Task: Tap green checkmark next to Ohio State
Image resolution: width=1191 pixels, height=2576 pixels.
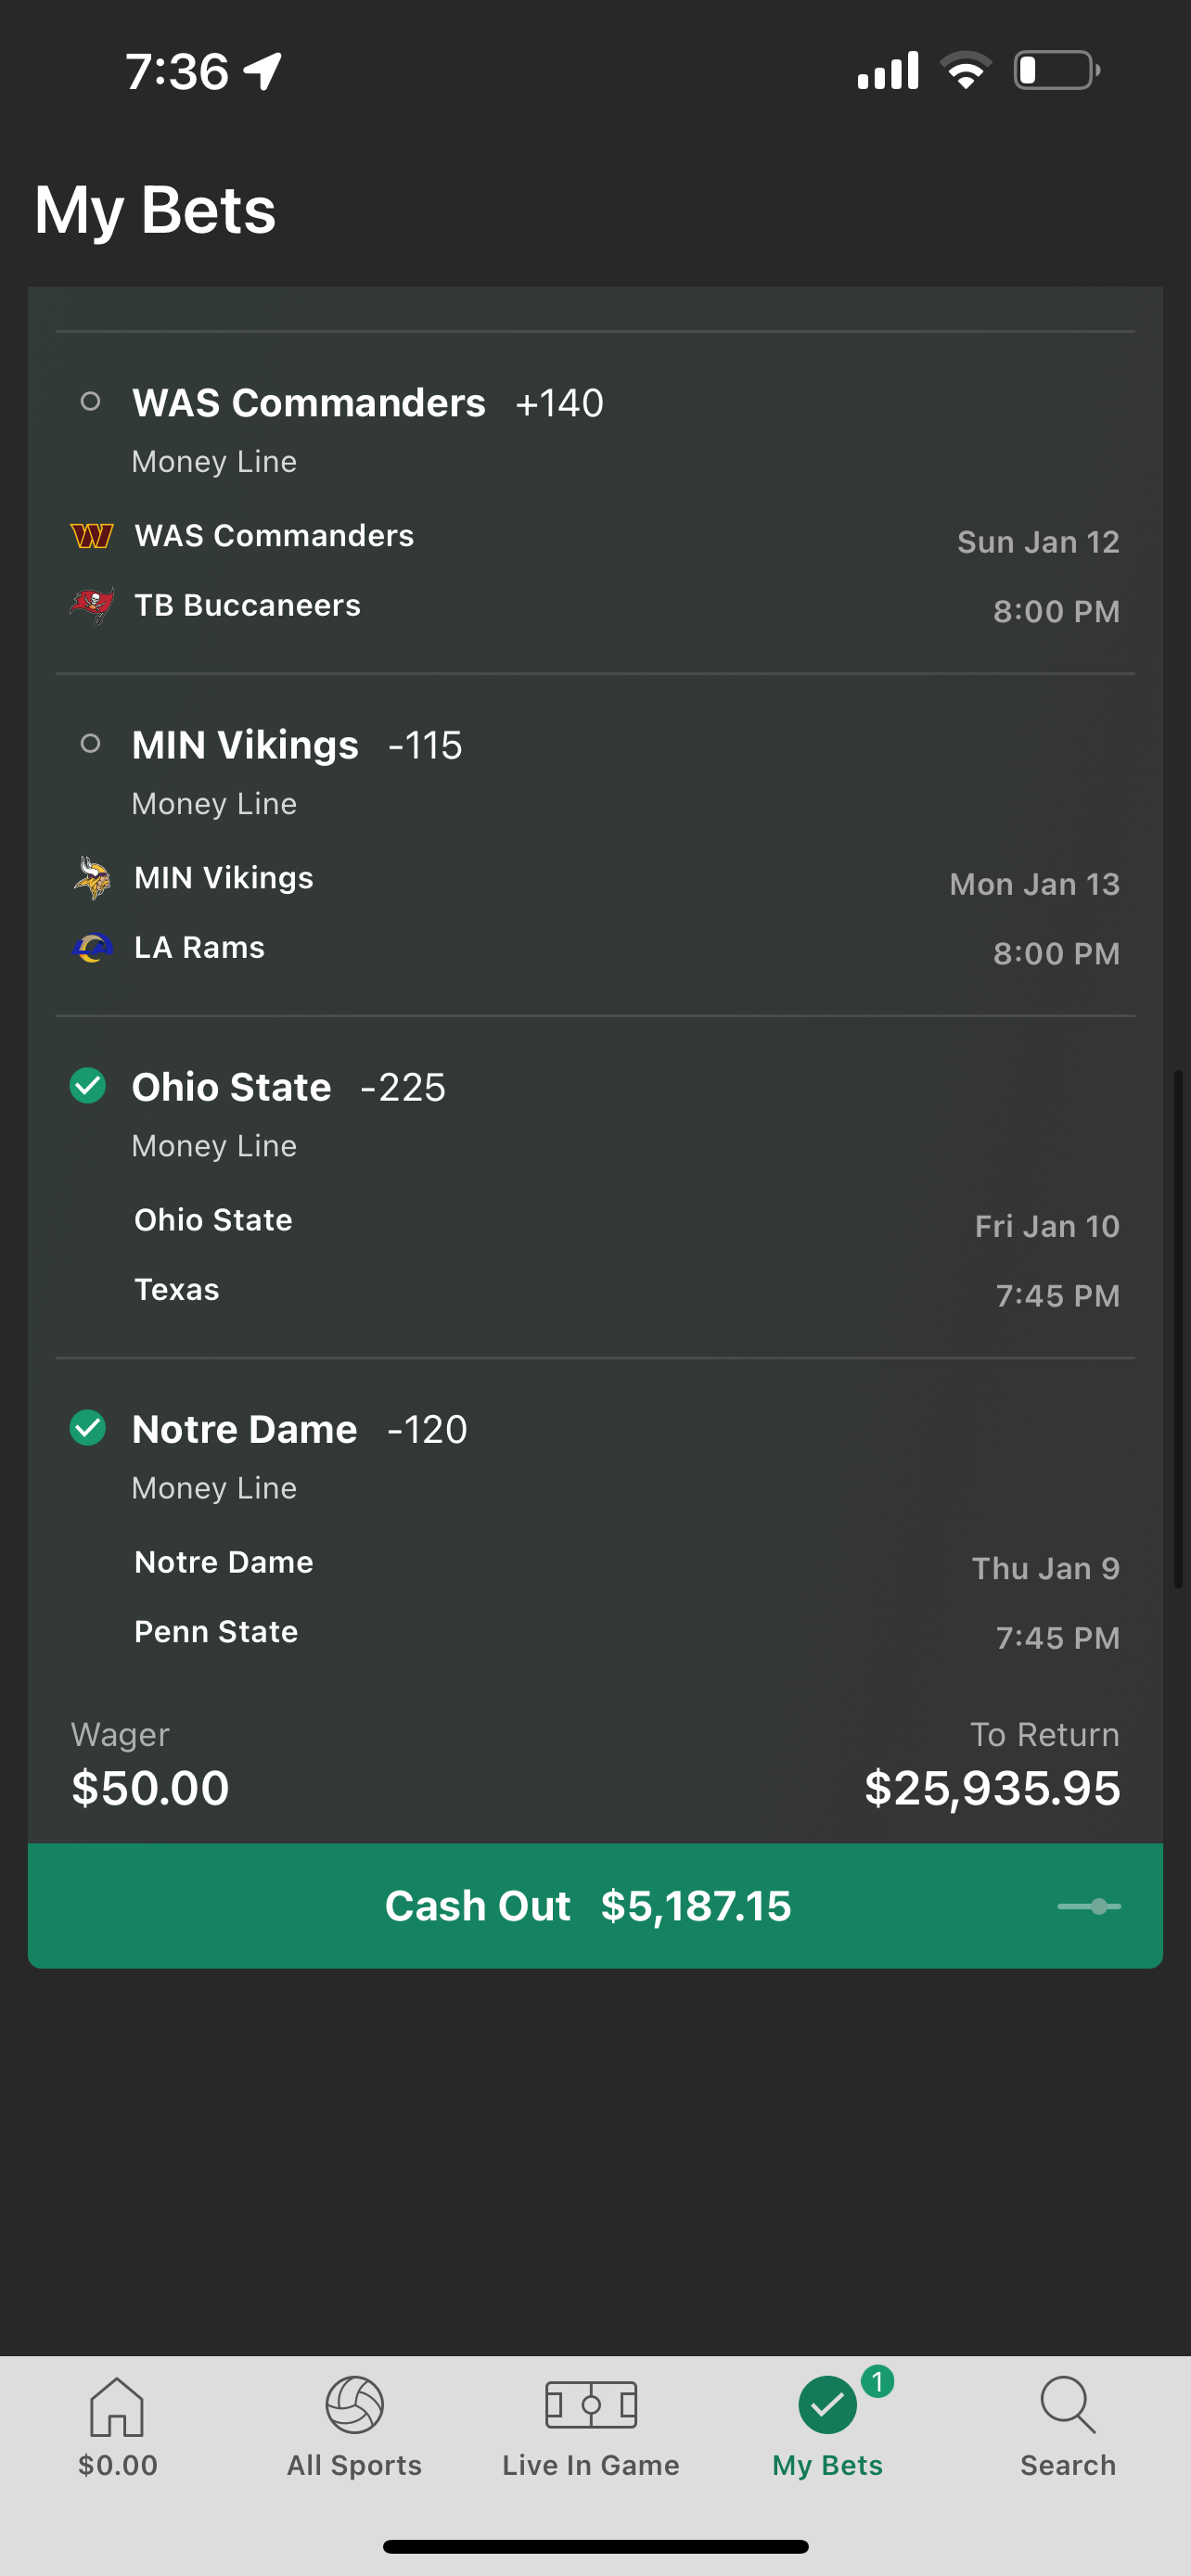Action: pos(88,1086)
